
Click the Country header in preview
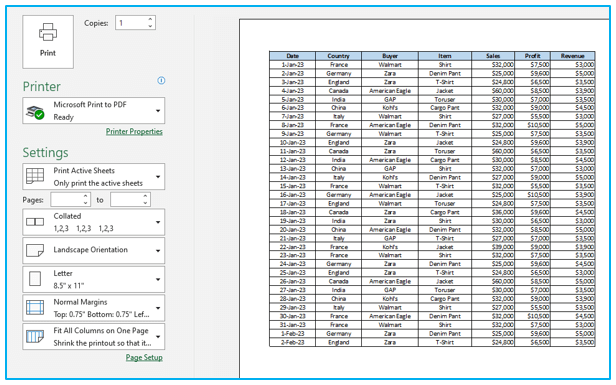pyautogui.click(x=338, y=56)
